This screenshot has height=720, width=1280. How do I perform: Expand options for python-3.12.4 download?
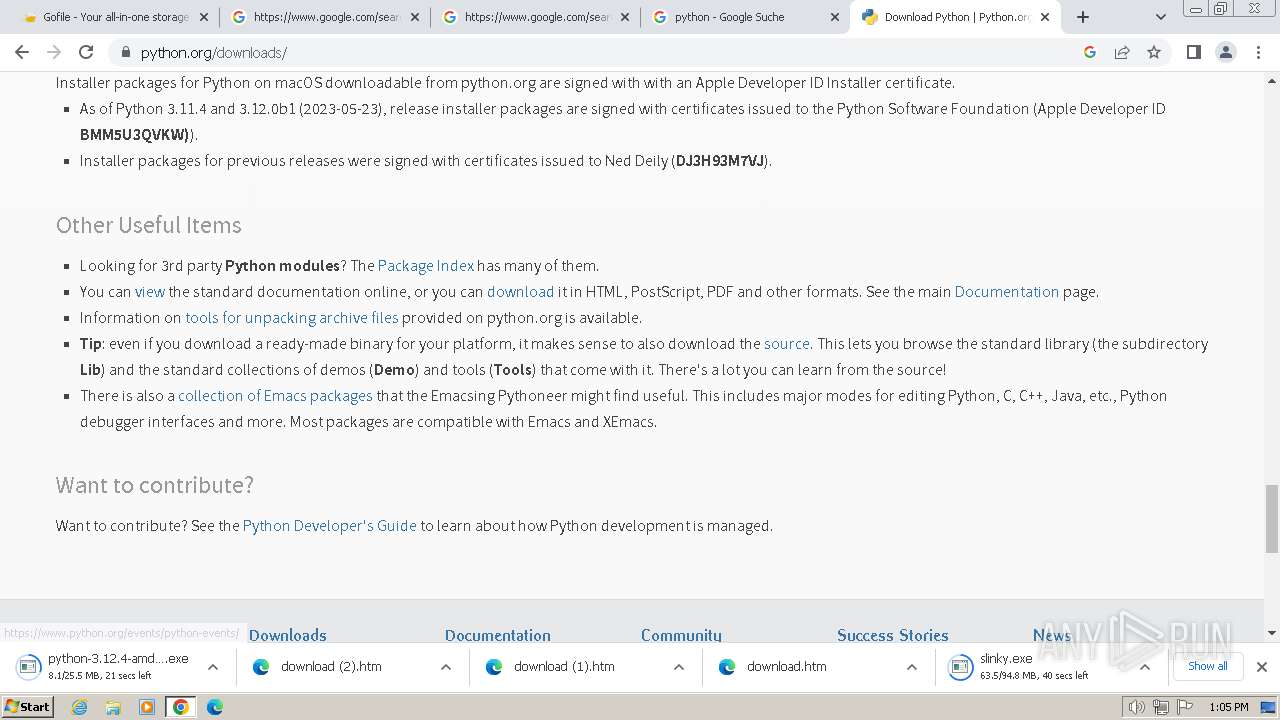click(x=212, y=667)
